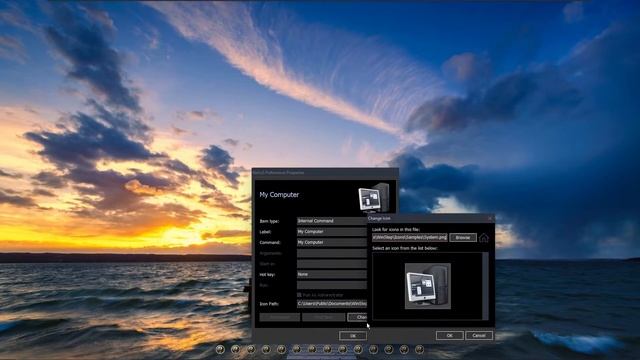Click the My Computer heading text in properties

[x=279, y=195]
